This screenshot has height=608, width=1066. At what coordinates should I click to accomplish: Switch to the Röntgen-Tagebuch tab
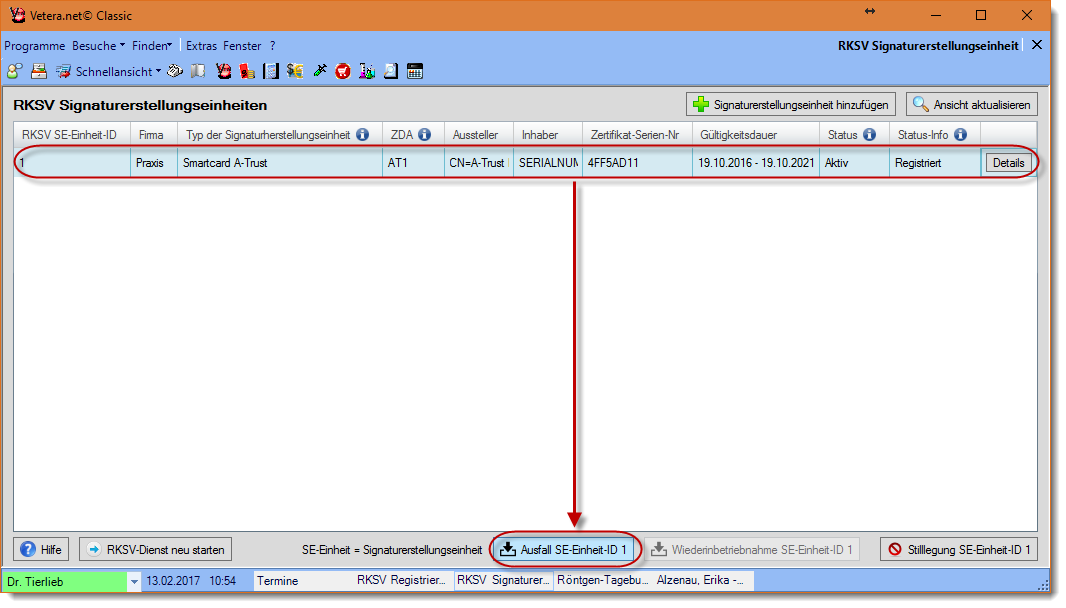click(x=602, y=581)
